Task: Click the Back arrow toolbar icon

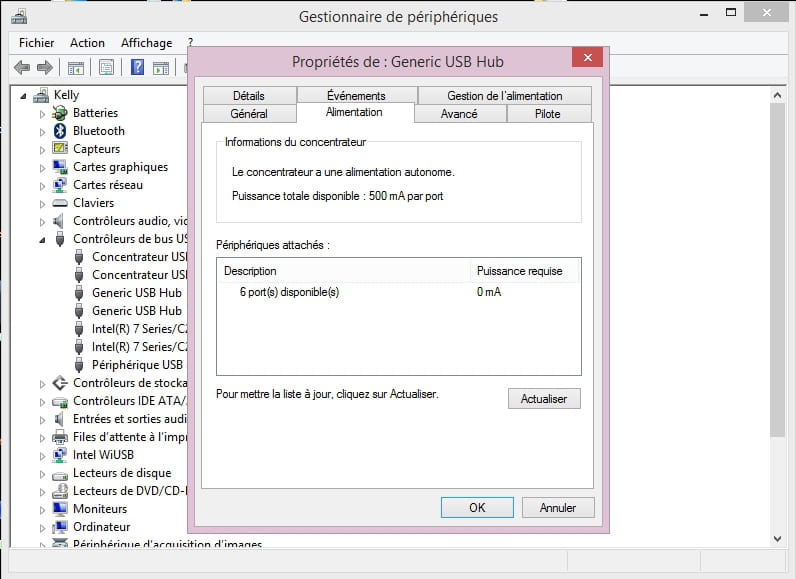Action: click(x=21, y=68)
